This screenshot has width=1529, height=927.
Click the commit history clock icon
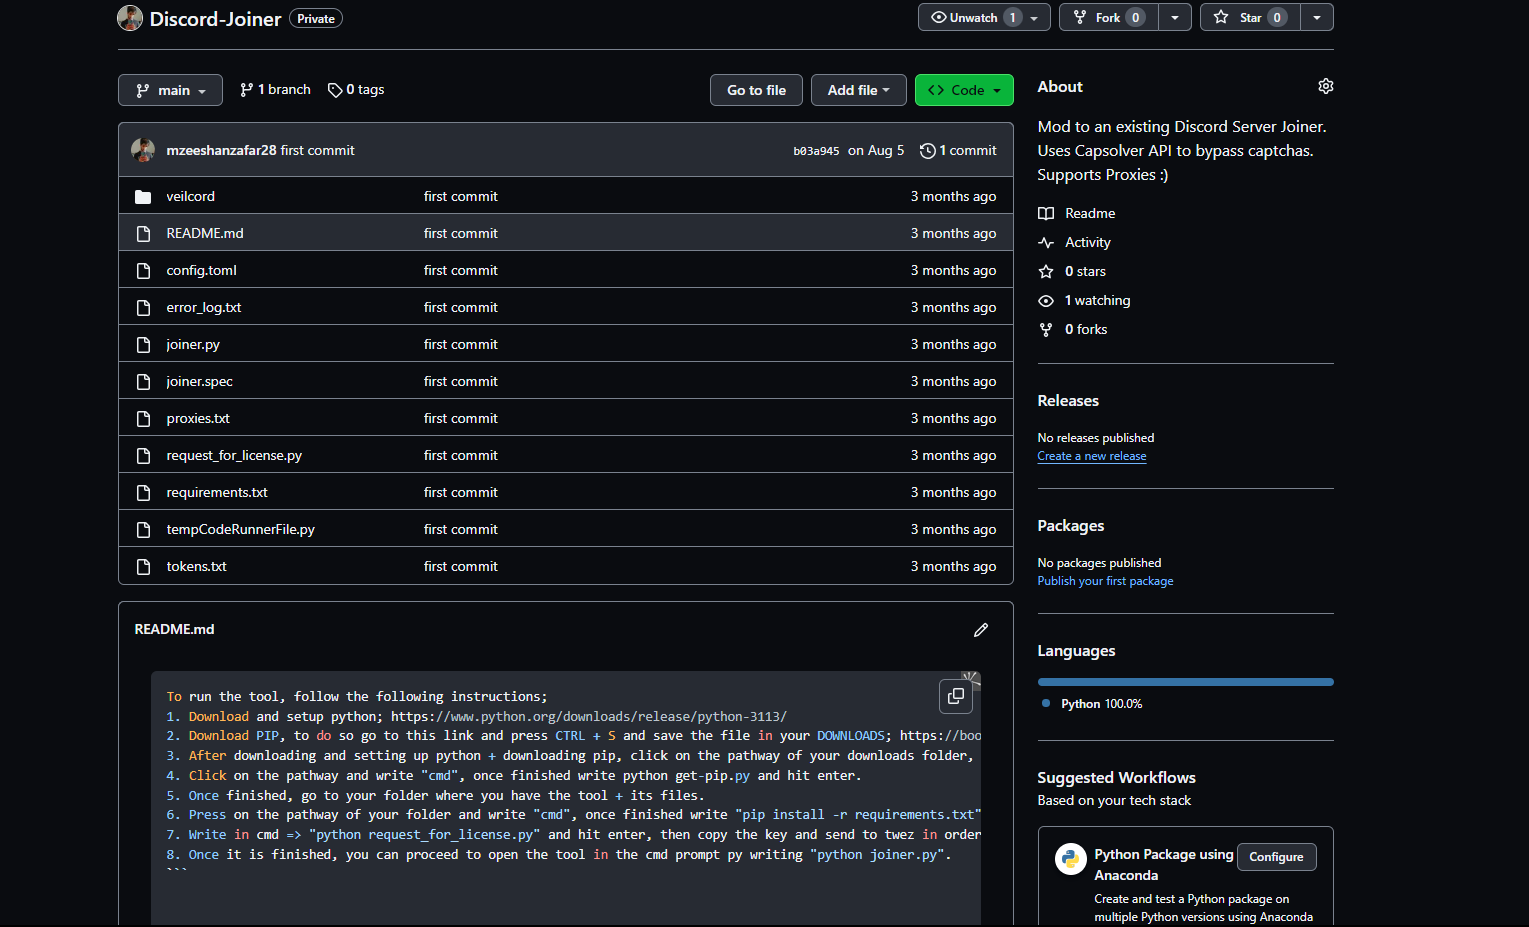928,151
